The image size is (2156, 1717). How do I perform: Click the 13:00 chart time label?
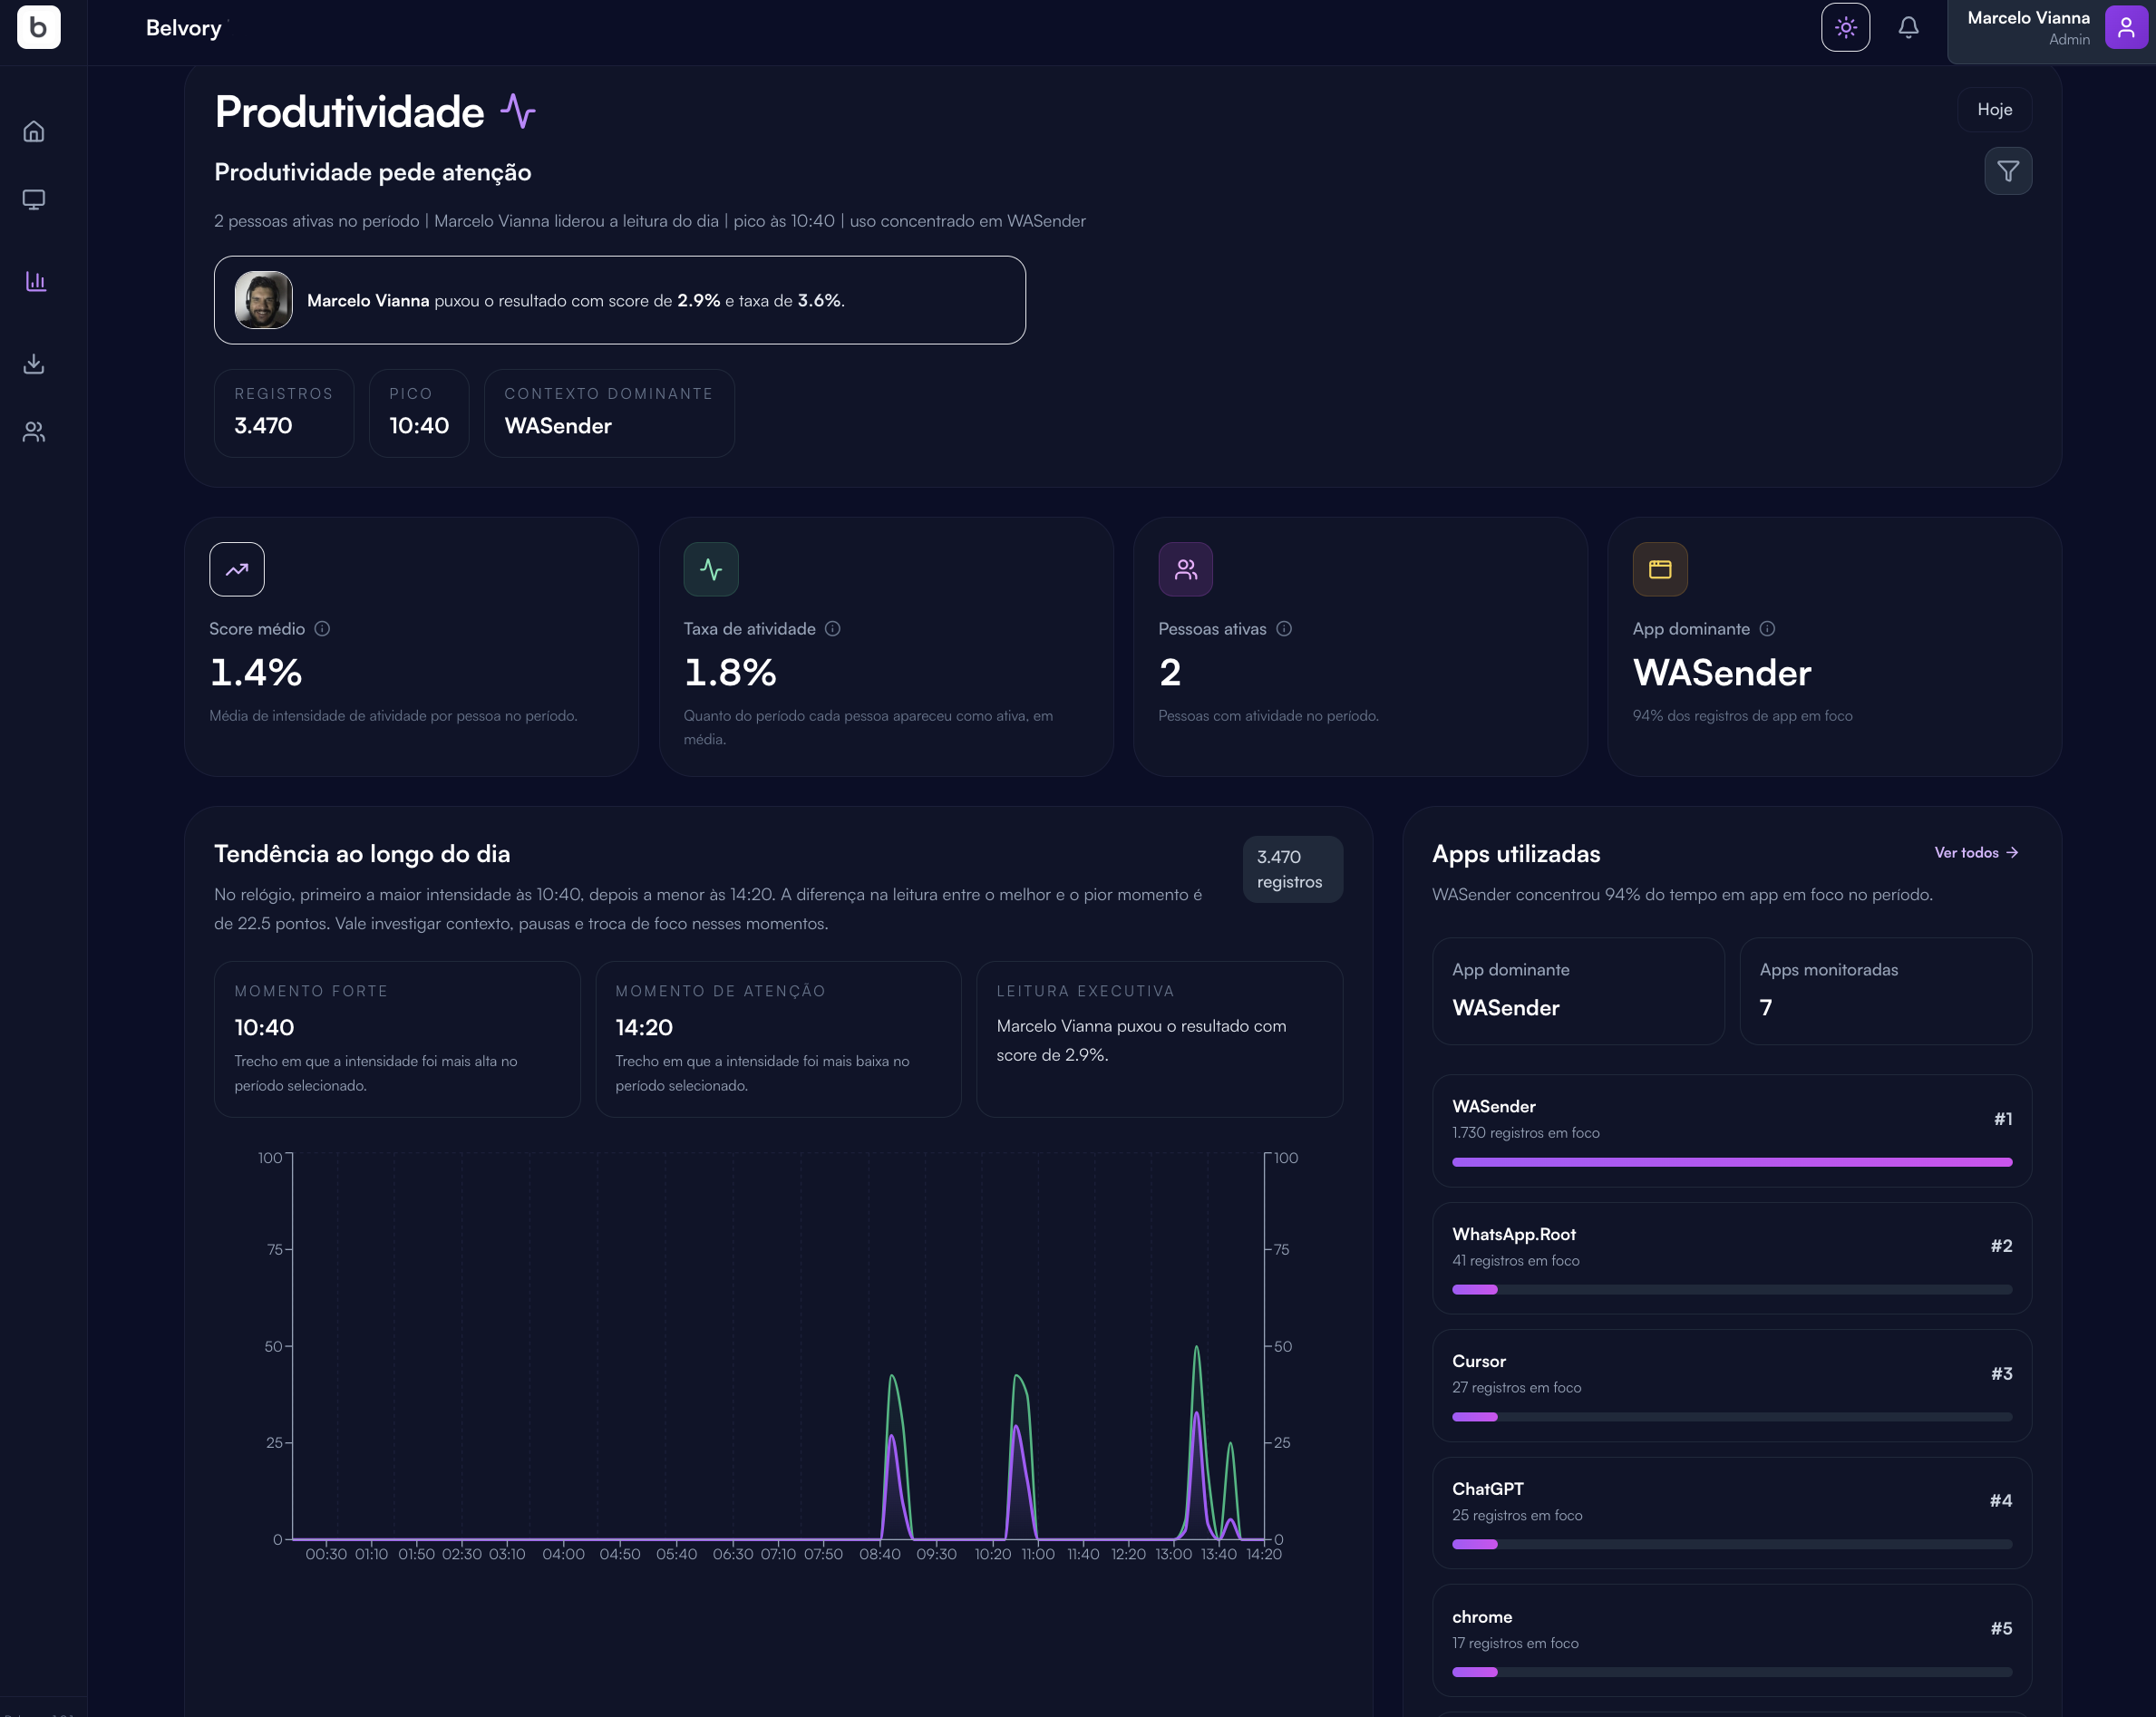[x=1174, y=1554]
